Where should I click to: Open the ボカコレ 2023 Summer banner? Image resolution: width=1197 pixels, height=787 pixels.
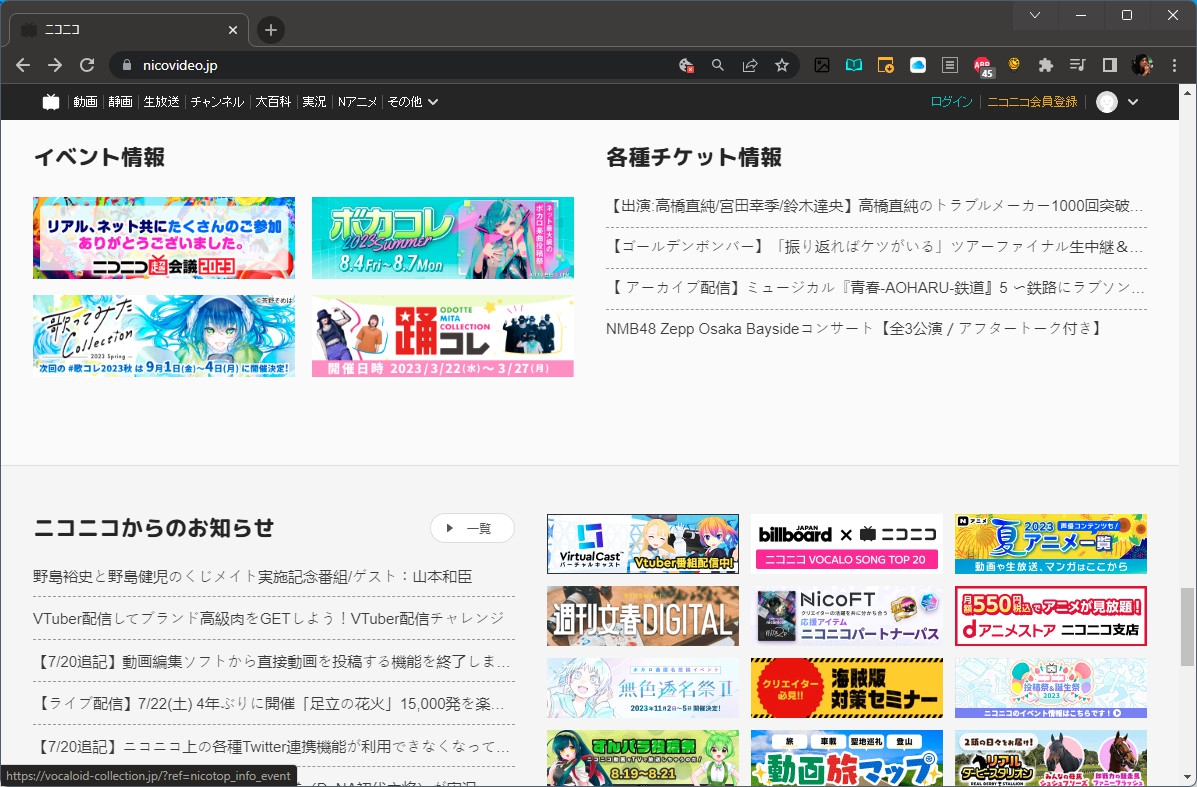point(443,237)
